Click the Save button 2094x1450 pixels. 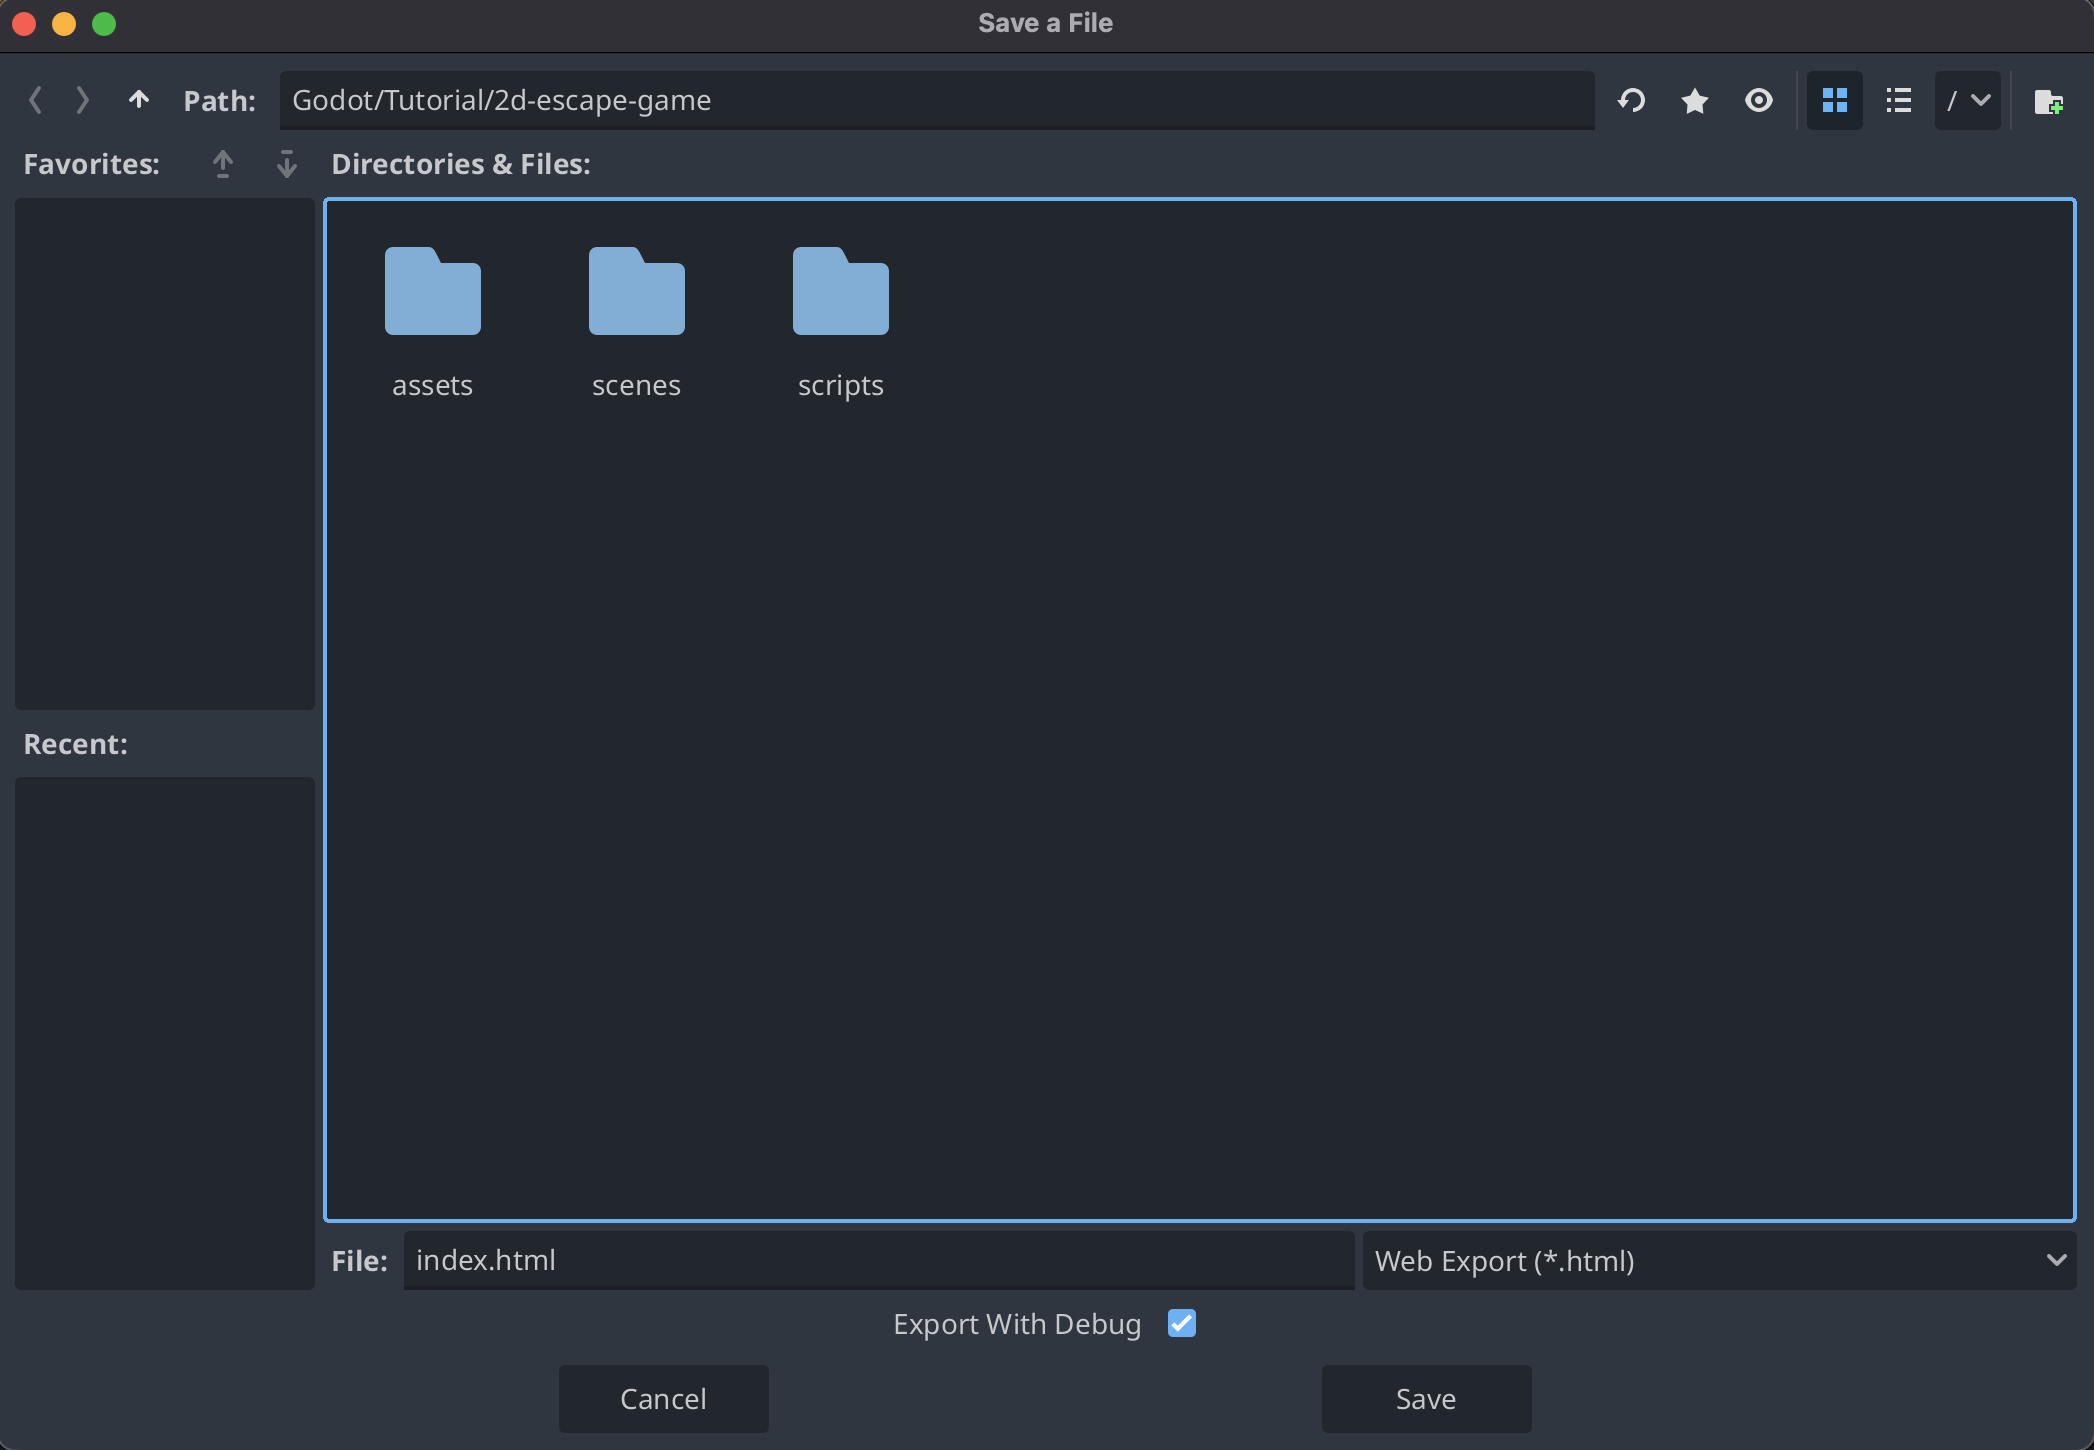pyautogui.click(x=1426, y=1398)
